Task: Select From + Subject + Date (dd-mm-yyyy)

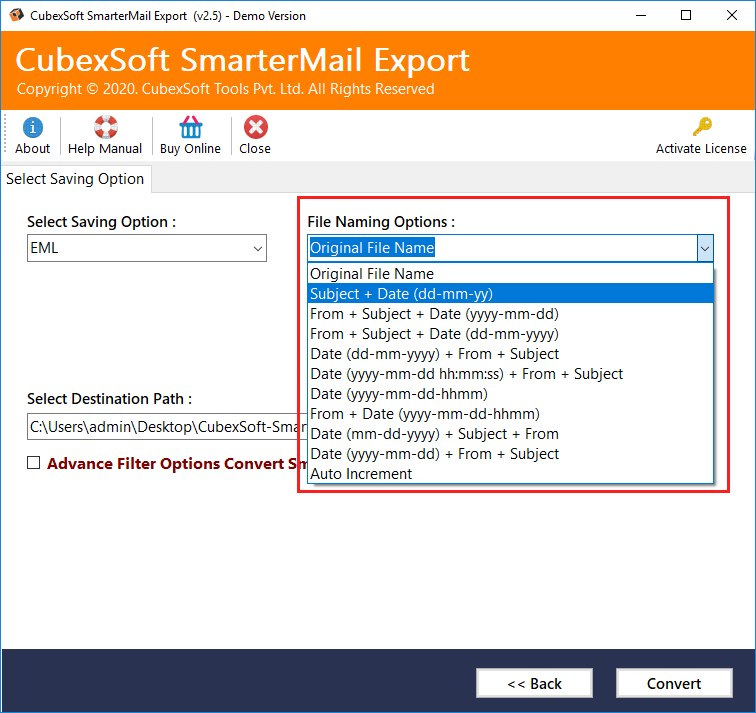Action: [x=510, y=334]
